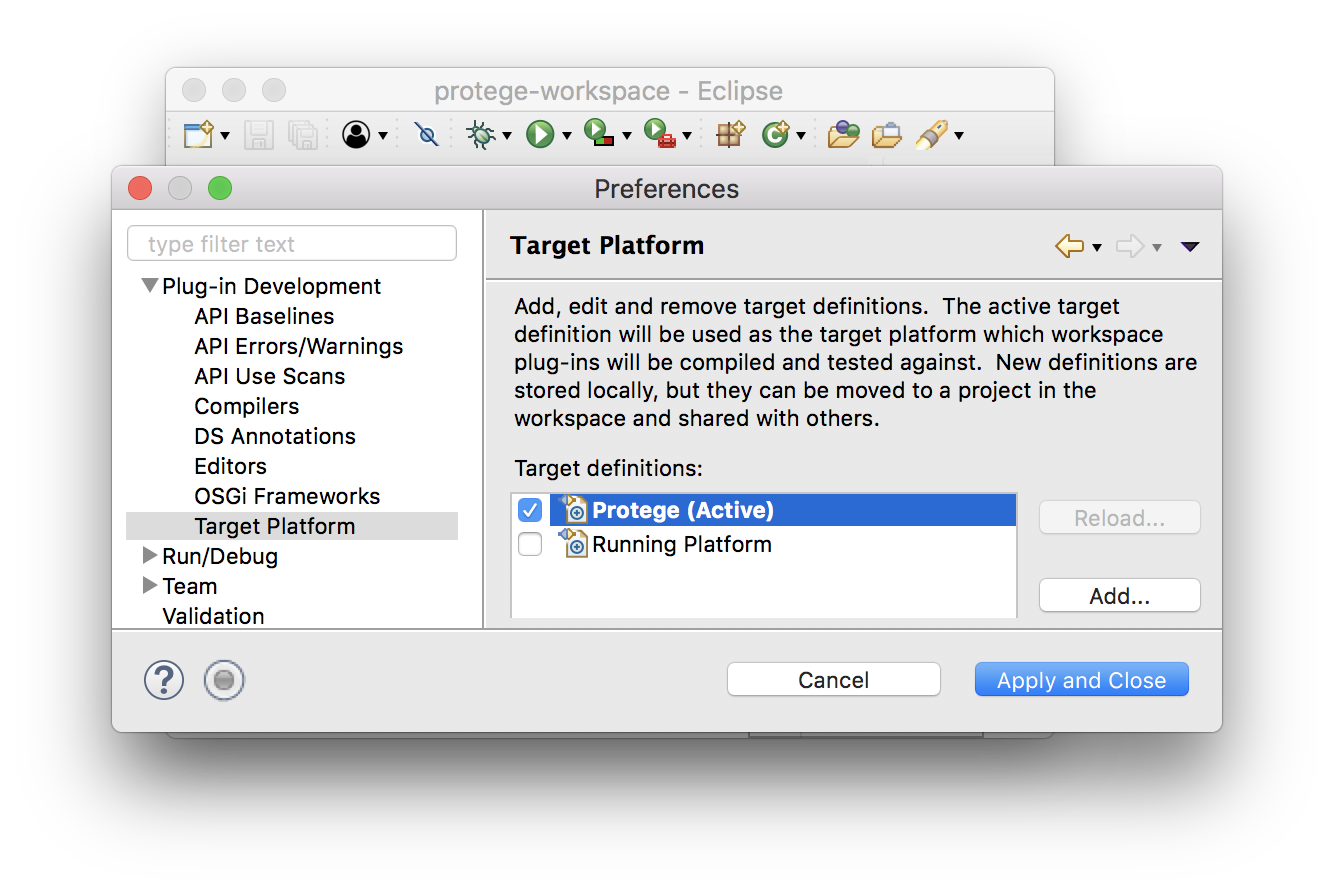Image resolution: width=1334 pixels, height=892 pixels.
Task: Click the user profile circle icon in toolbar
Action: [356, 134]
